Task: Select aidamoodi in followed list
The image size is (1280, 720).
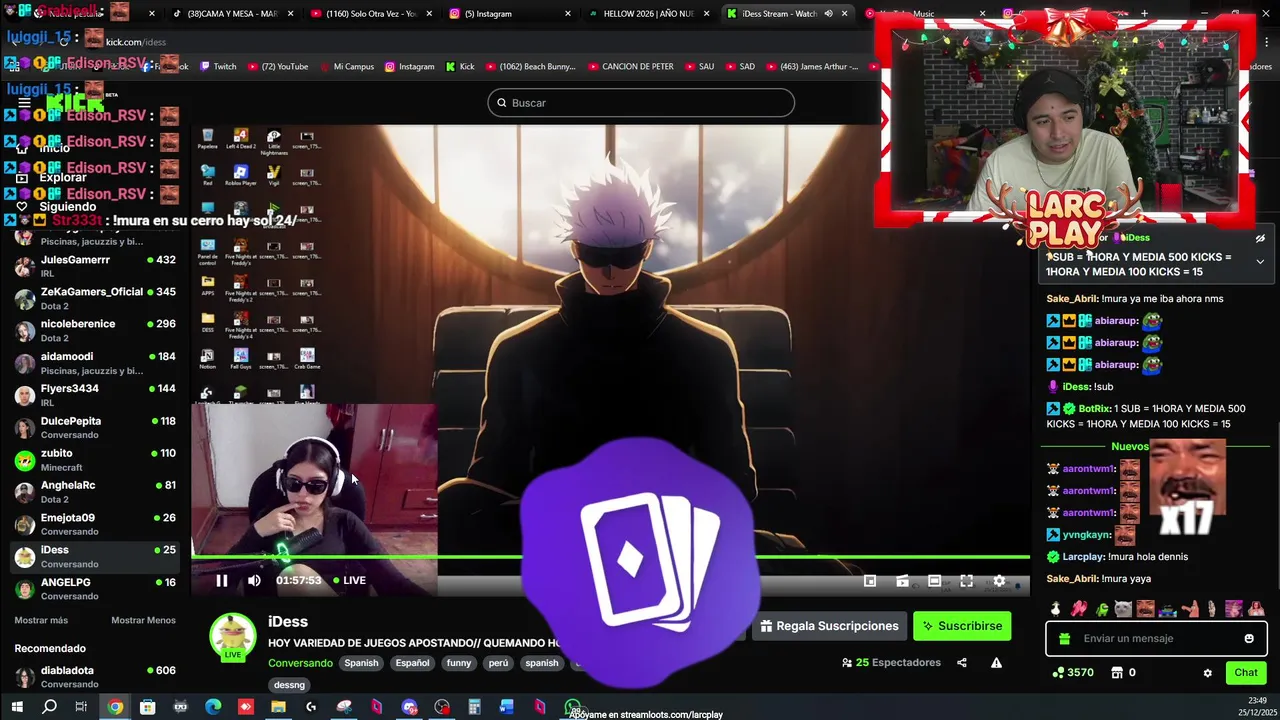Action: point(95,362)
